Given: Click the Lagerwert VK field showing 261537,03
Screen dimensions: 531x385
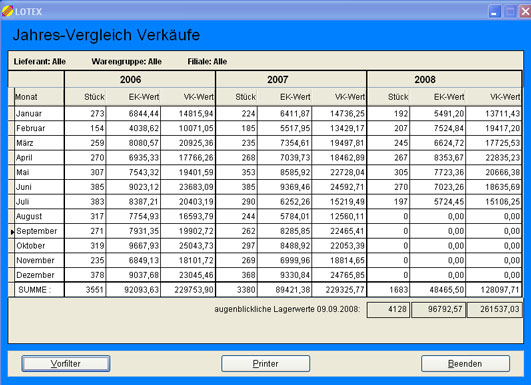Looking at the screenshot, I should coord(495,309).
